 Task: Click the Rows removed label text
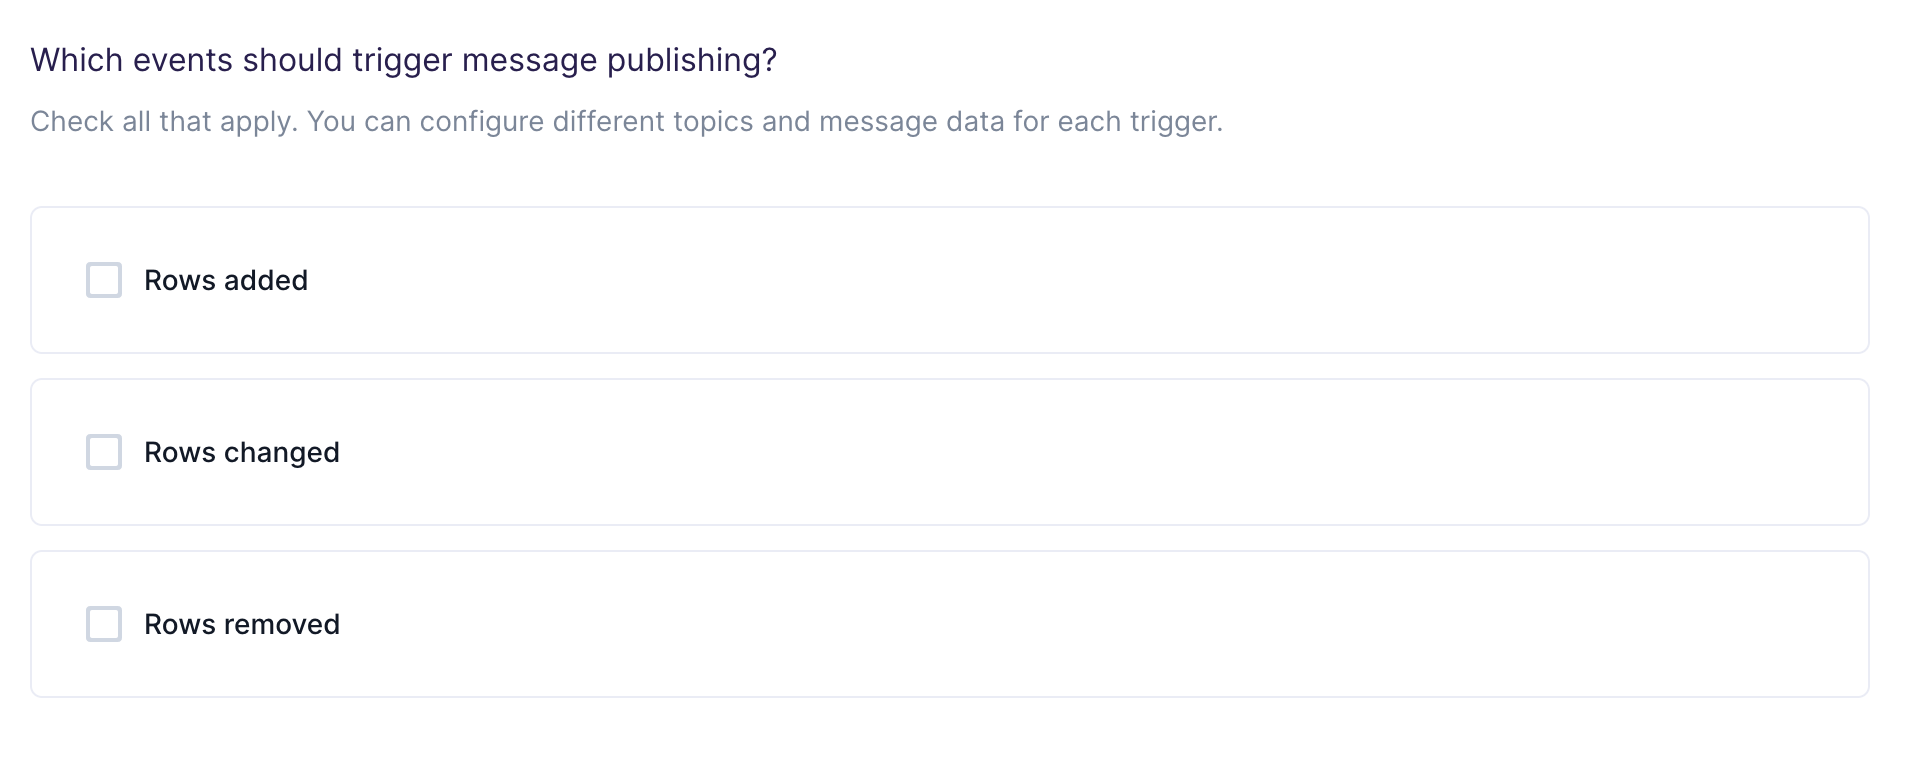(x=242, y=624)
